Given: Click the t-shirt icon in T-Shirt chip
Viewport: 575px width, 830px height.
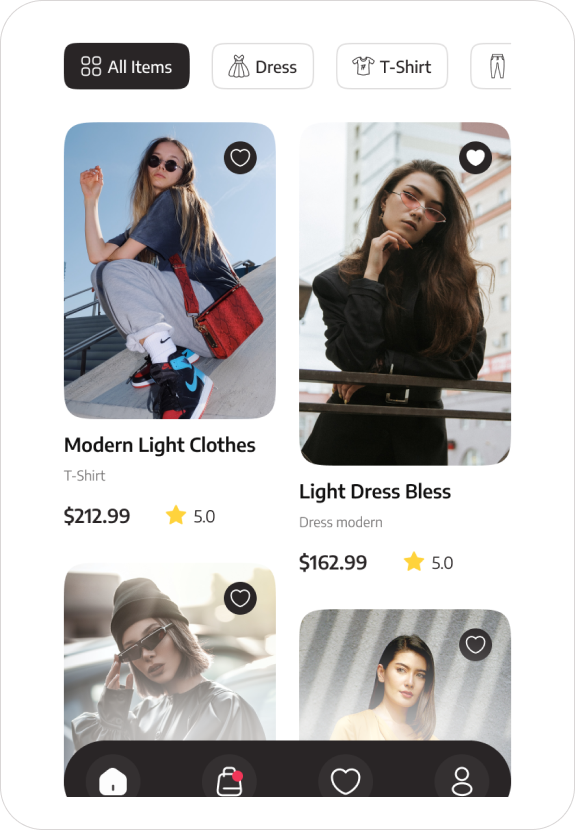Looking at the screenshot, I should 363,66.
